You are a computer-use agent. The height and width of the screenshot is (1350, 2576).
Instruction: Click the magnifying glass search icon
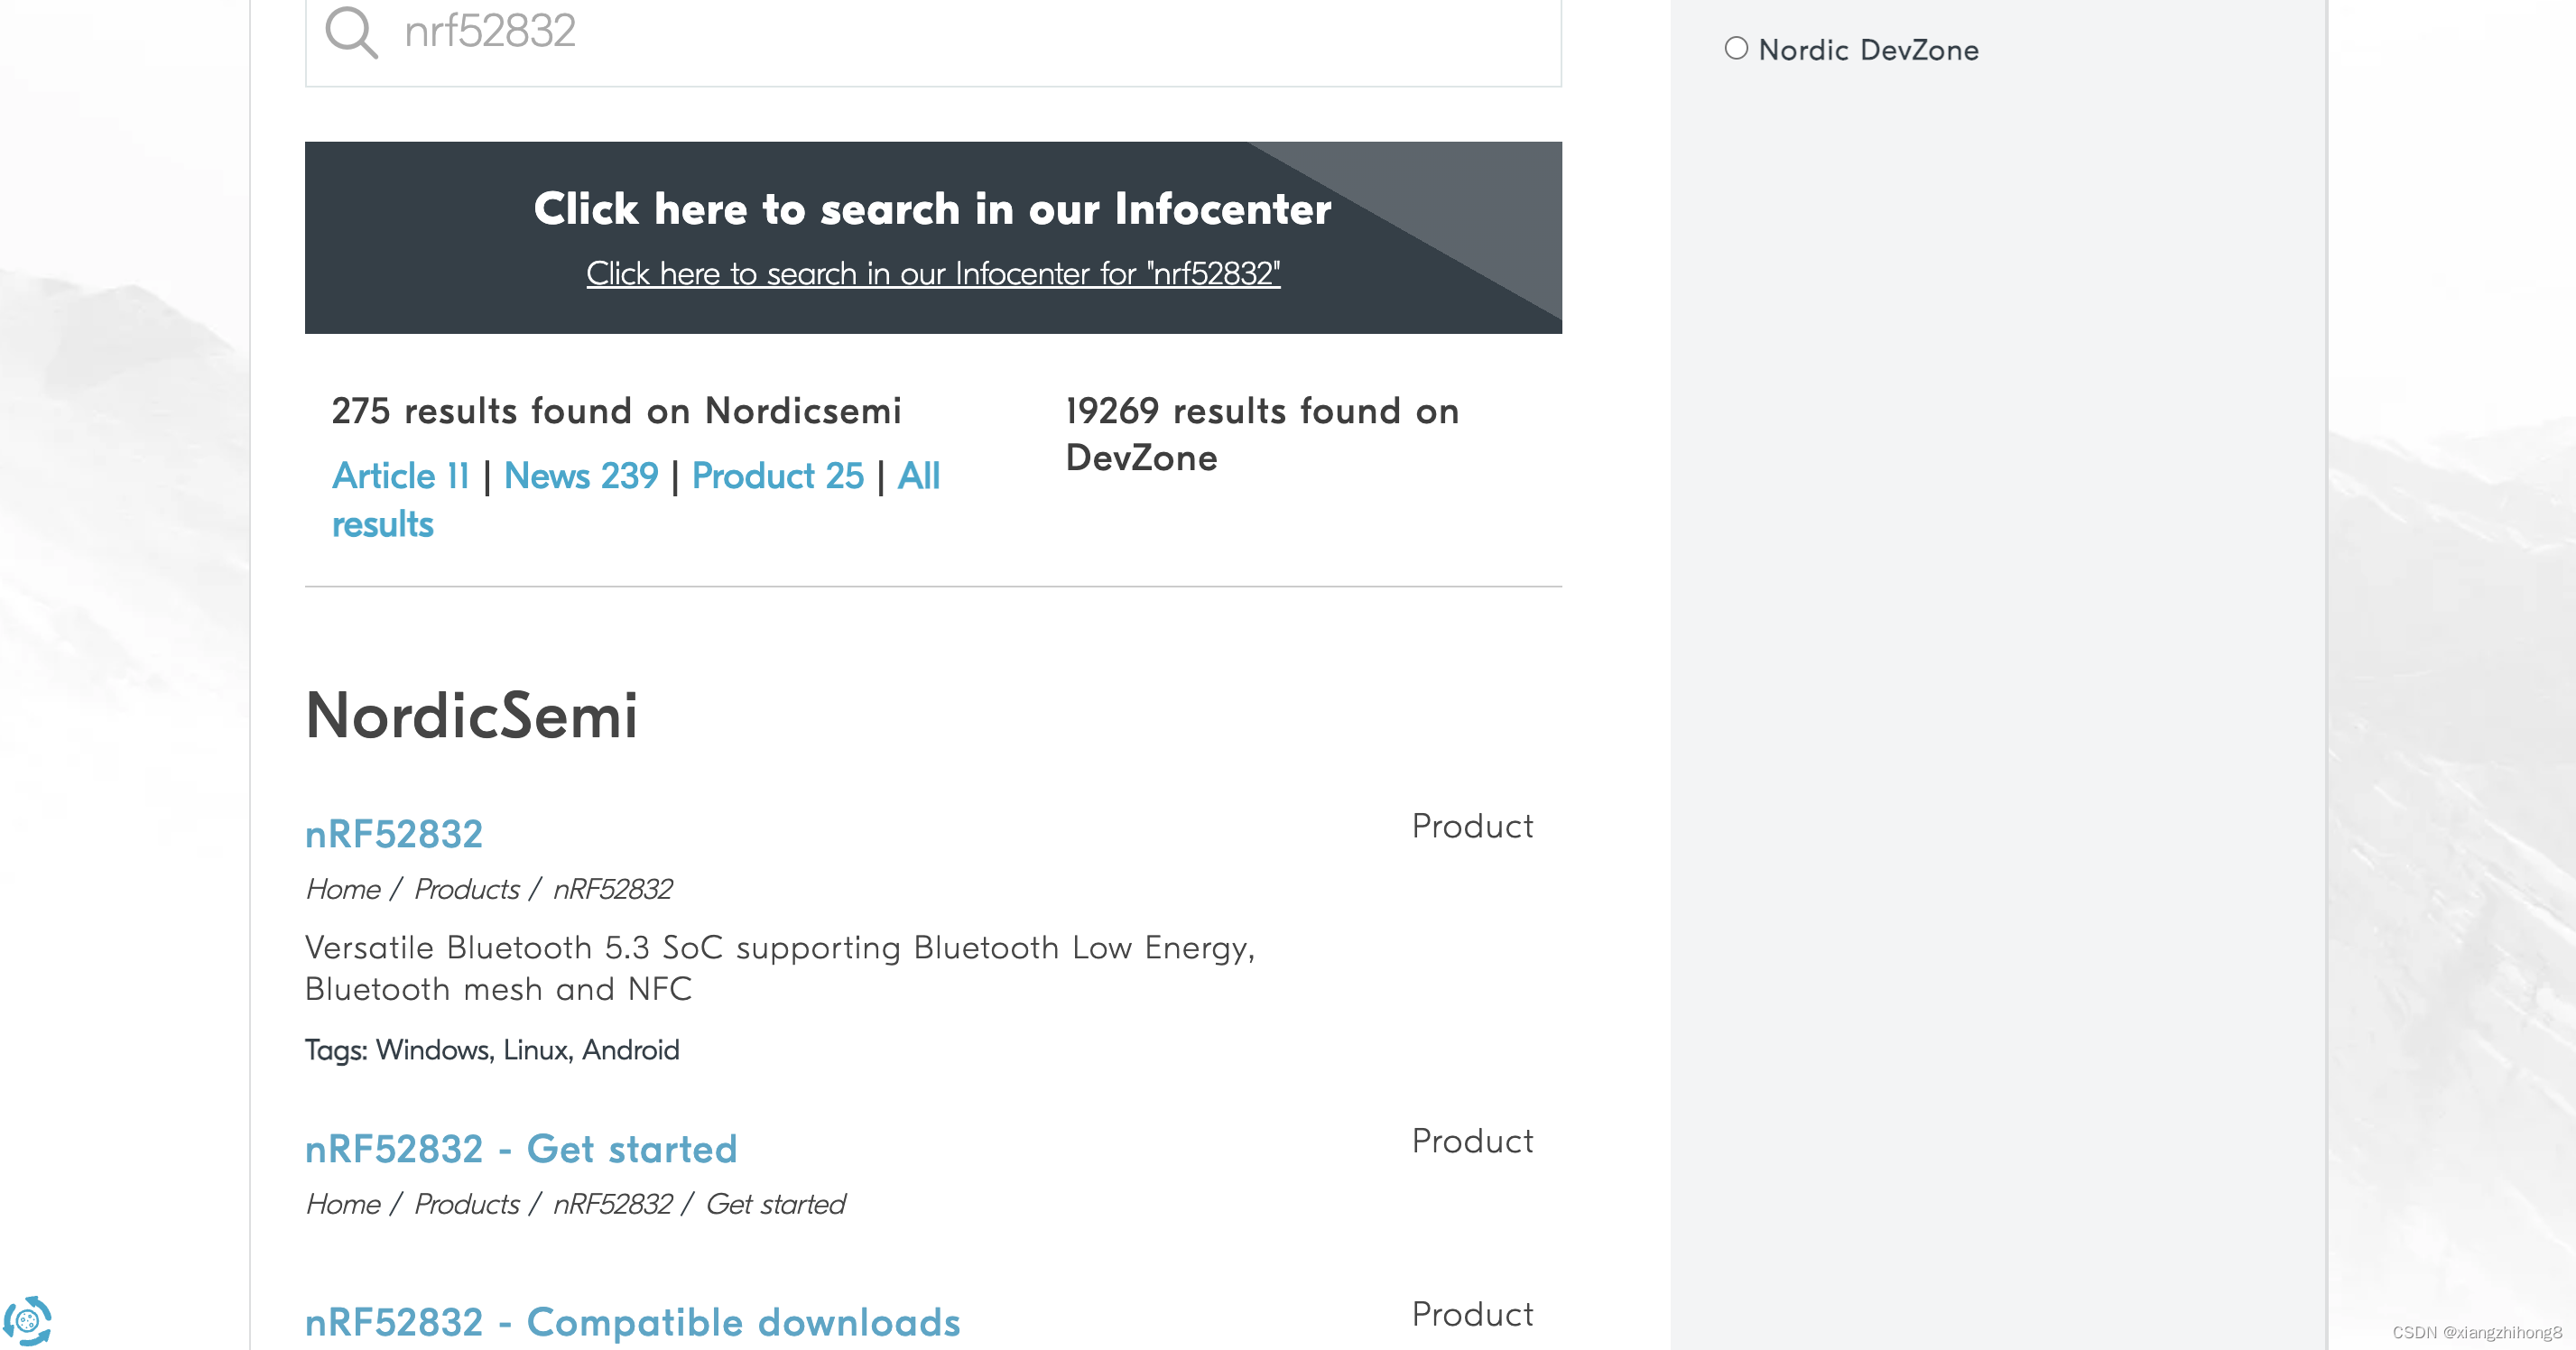[x=351, y=32]
